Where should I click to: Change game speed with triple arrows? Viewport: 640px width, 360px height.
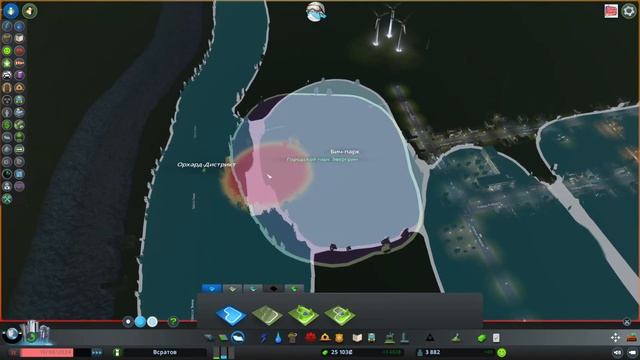click(x=97, y=352)
